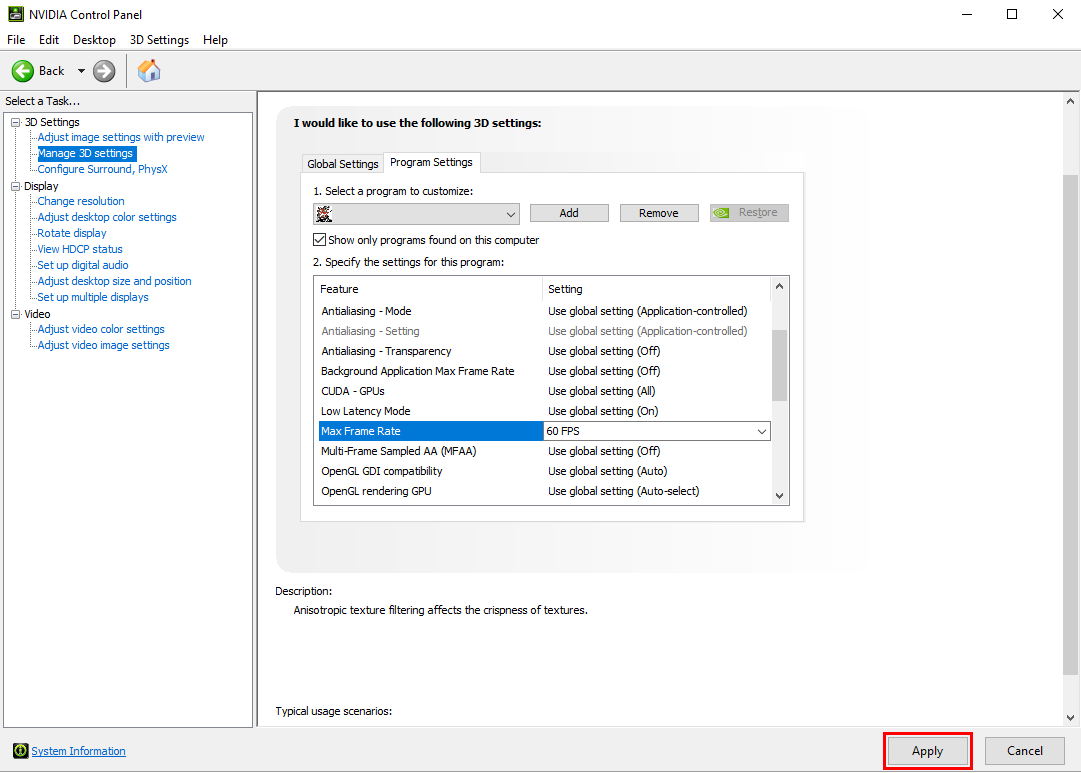Collapse the 3D Settings tree node
The height and width of the screenshot is (773, 1081).
coord(15,122)
